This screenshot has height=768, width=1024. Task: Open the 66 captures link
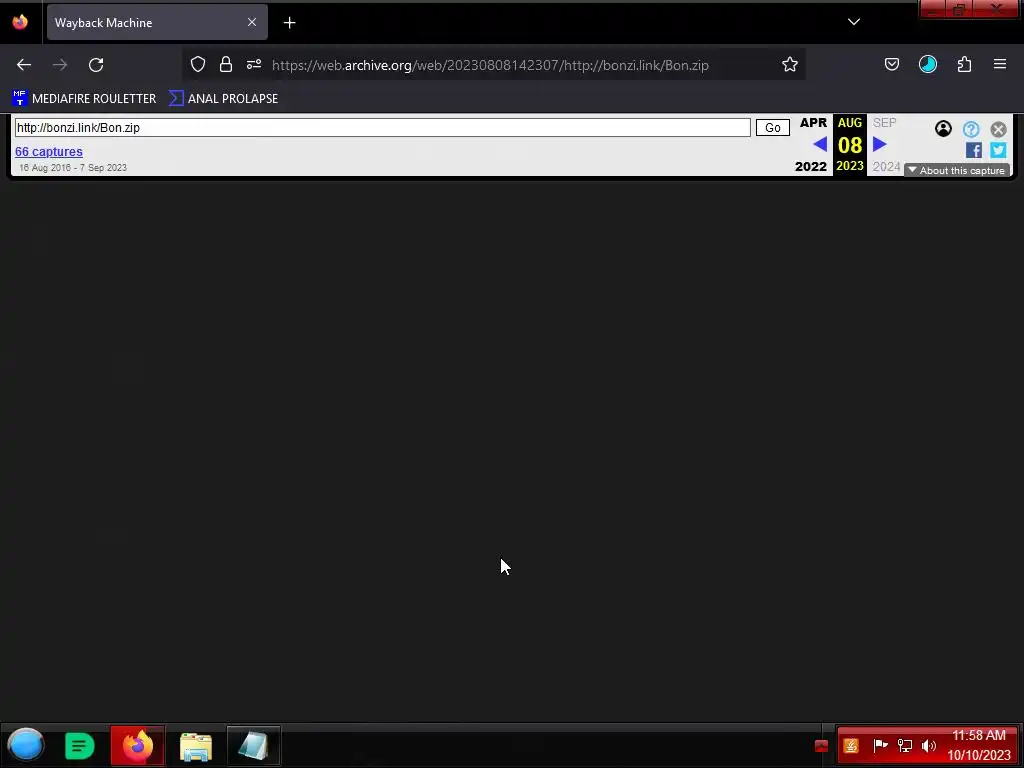49,152
